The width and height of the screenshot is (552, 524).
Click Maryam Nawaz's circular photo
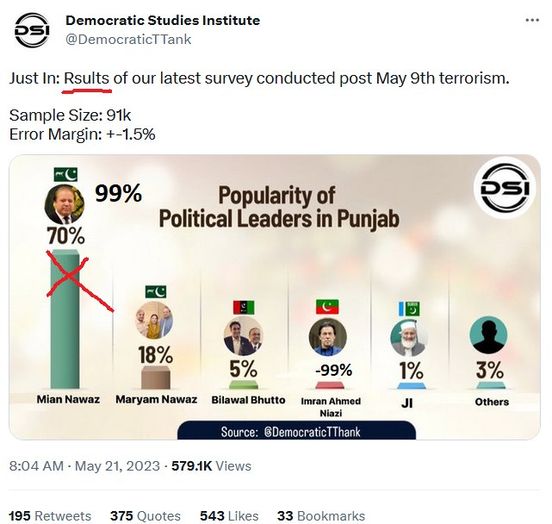click(x=154, y=320)
